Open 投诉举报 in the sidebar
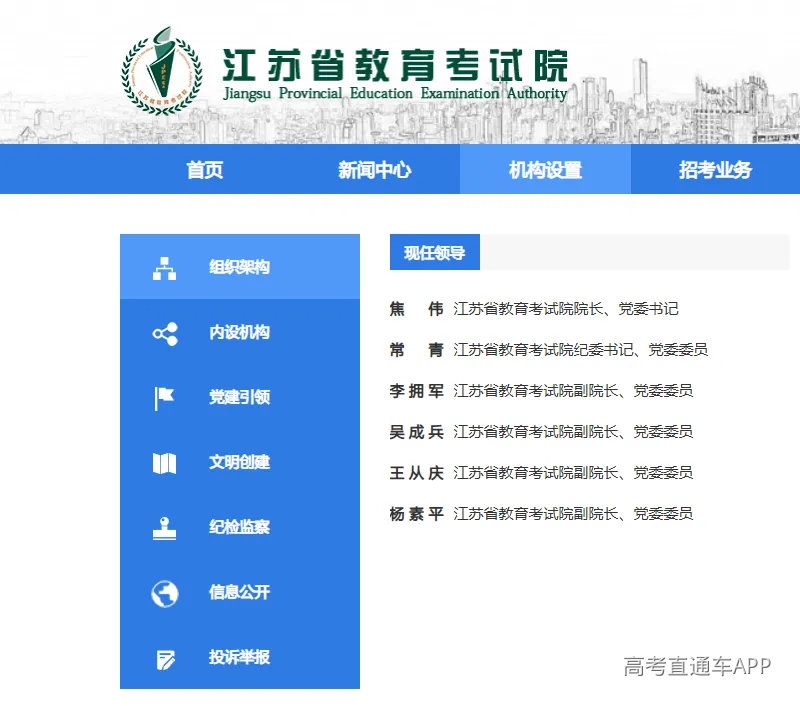This screenshot has height=706, width=800. tap(240, 657)
